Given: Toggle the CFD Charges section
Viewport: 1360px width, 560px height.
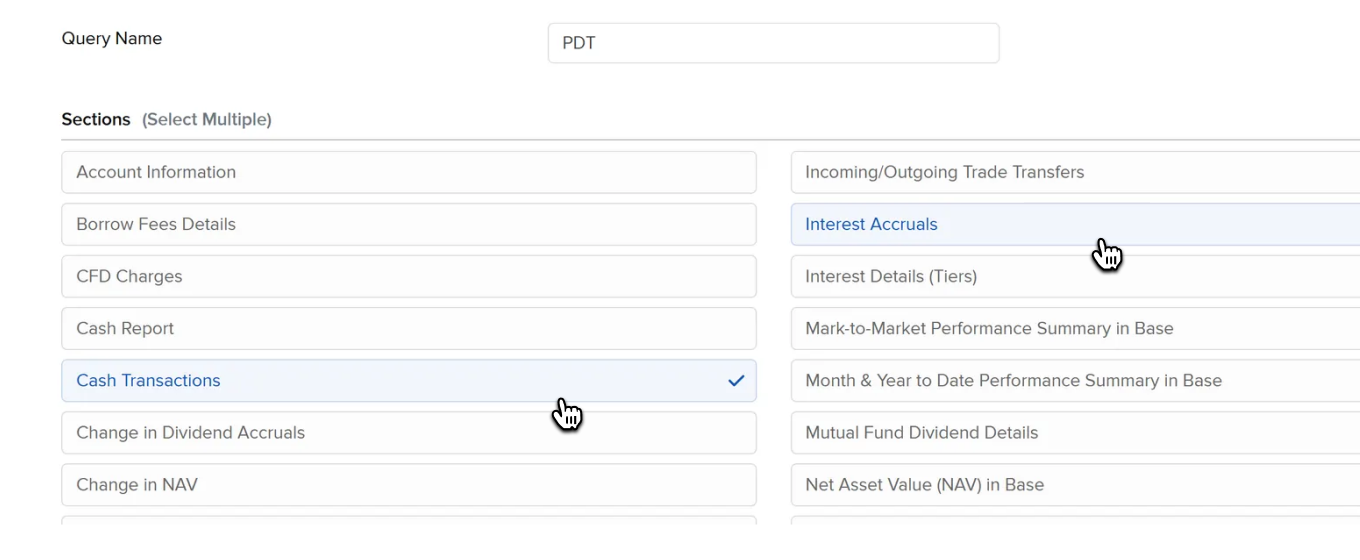Looking at the screenshot, I should 408,276.
